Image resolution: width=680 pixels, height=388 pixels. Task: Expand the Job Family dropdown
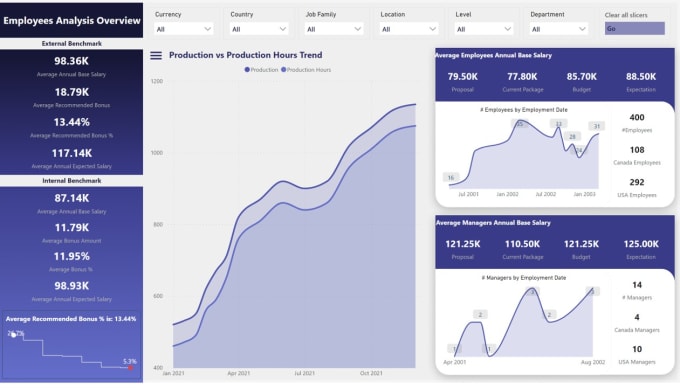point(333,29)
